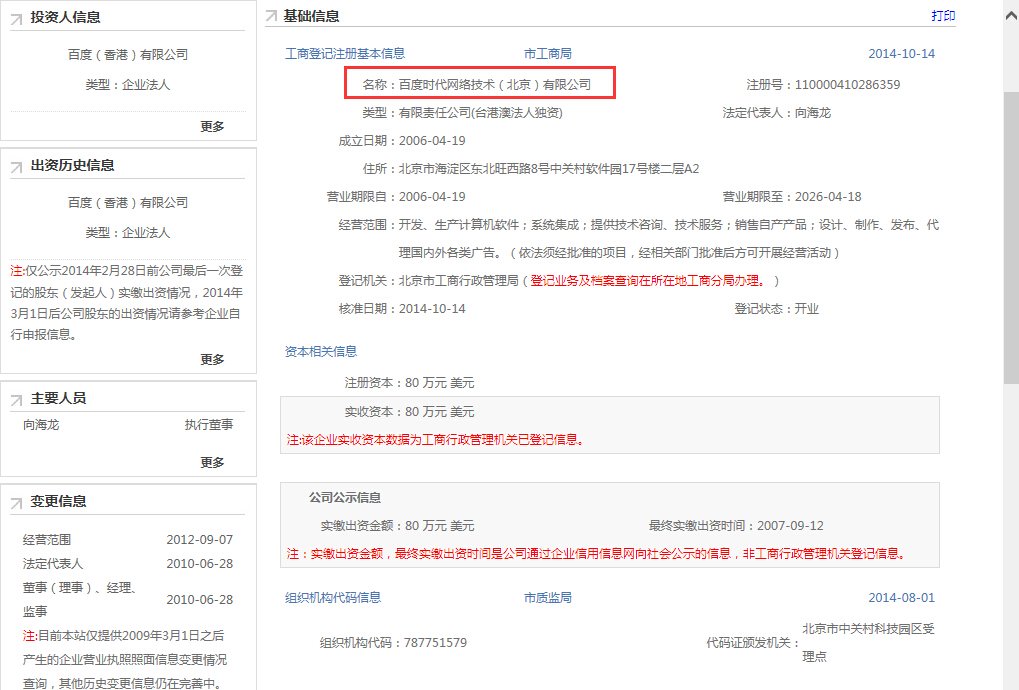The width and height of the screenshot is (1019, 690).
Task: Click the 市质监局 link
Action: 546,597
